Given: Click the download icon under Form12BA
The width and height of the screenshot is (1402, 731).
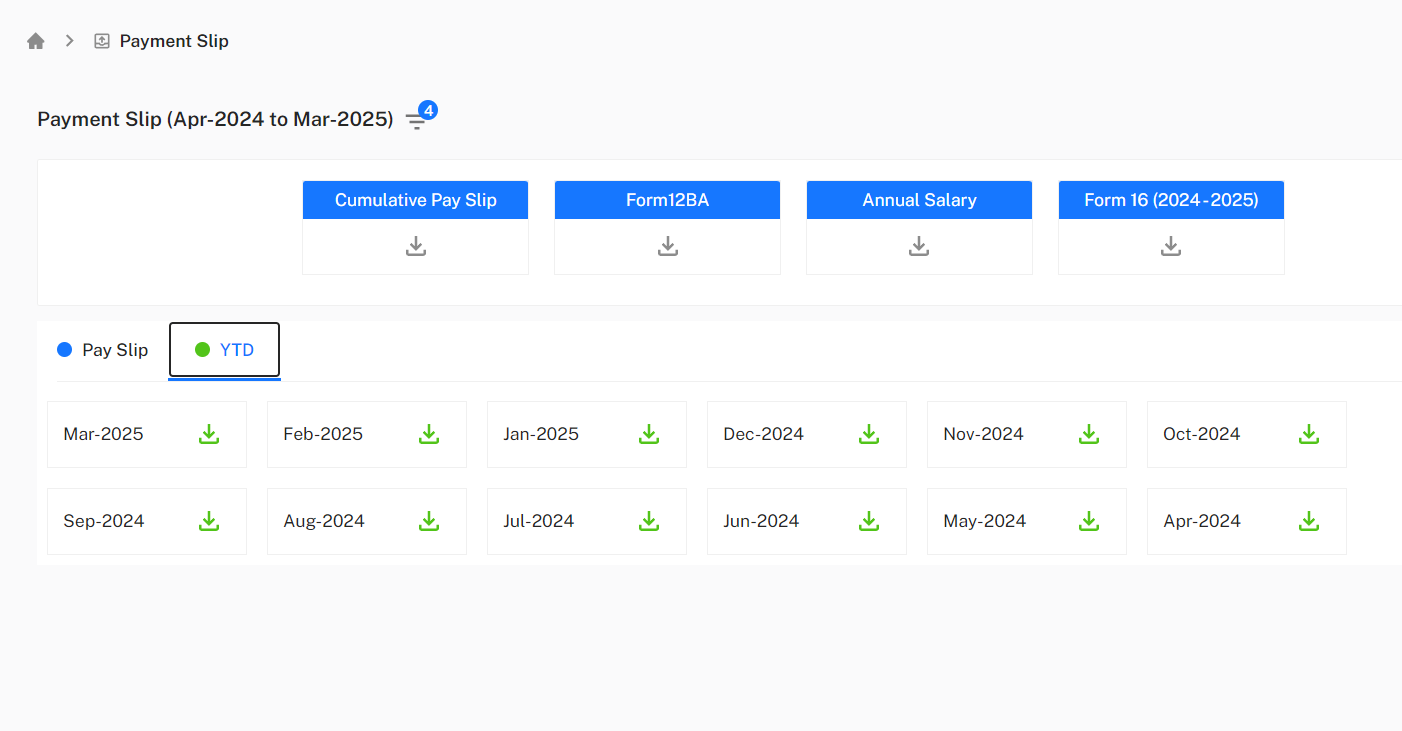Looking at the screenshot, I should coord(667,245).
